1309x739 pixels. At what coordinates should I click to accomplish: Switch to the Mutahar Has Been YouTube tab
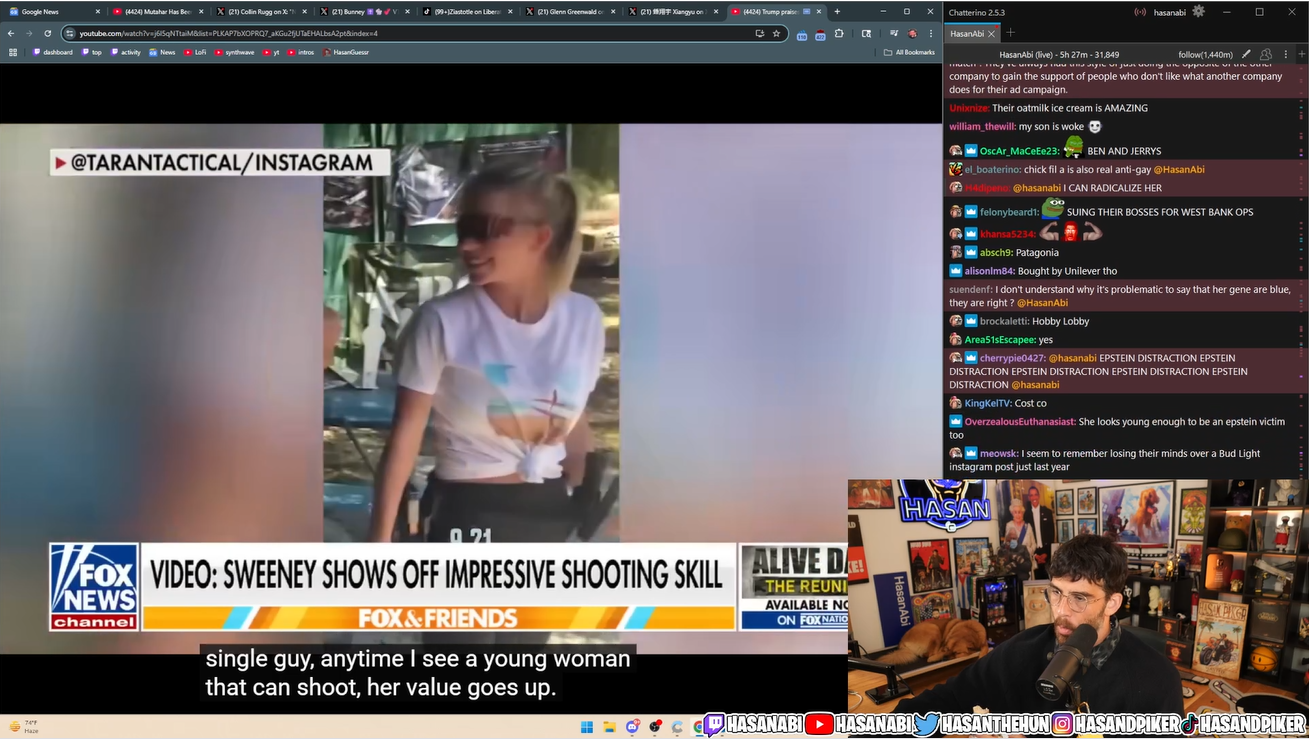point(158,12)
